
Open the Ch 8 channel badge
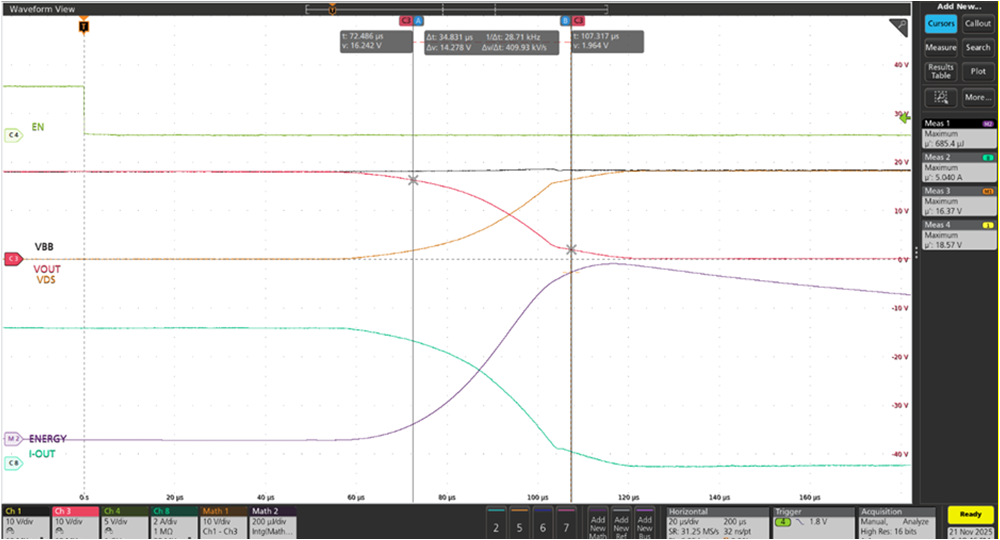click(x=173, y=522)
